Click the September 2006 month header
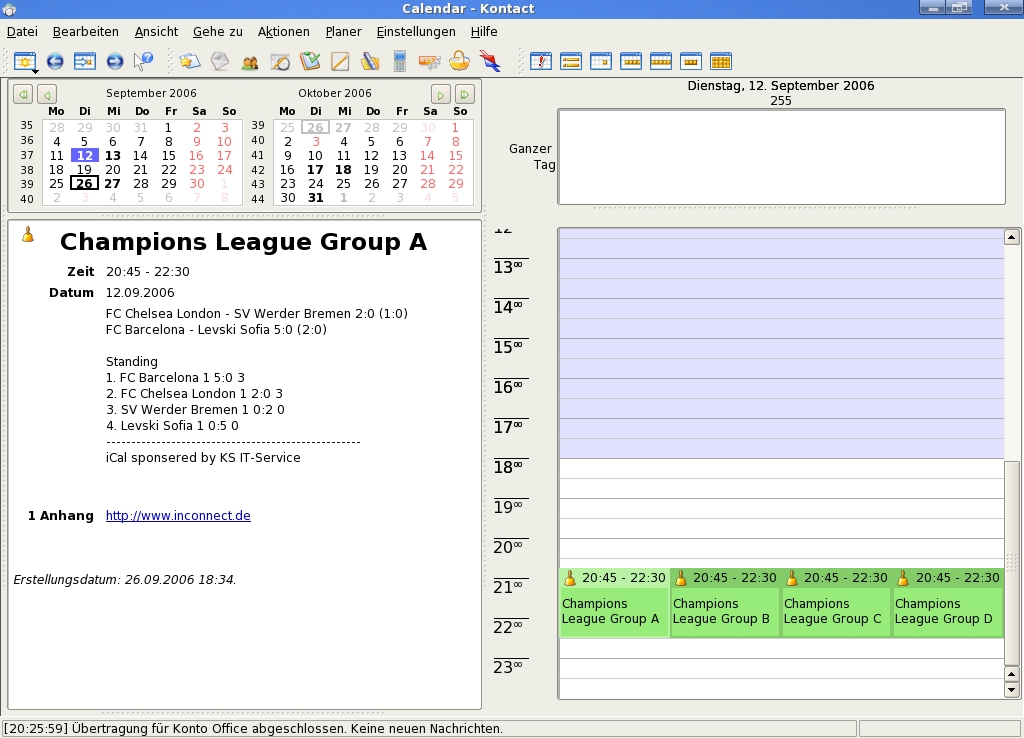 (151, 93)
